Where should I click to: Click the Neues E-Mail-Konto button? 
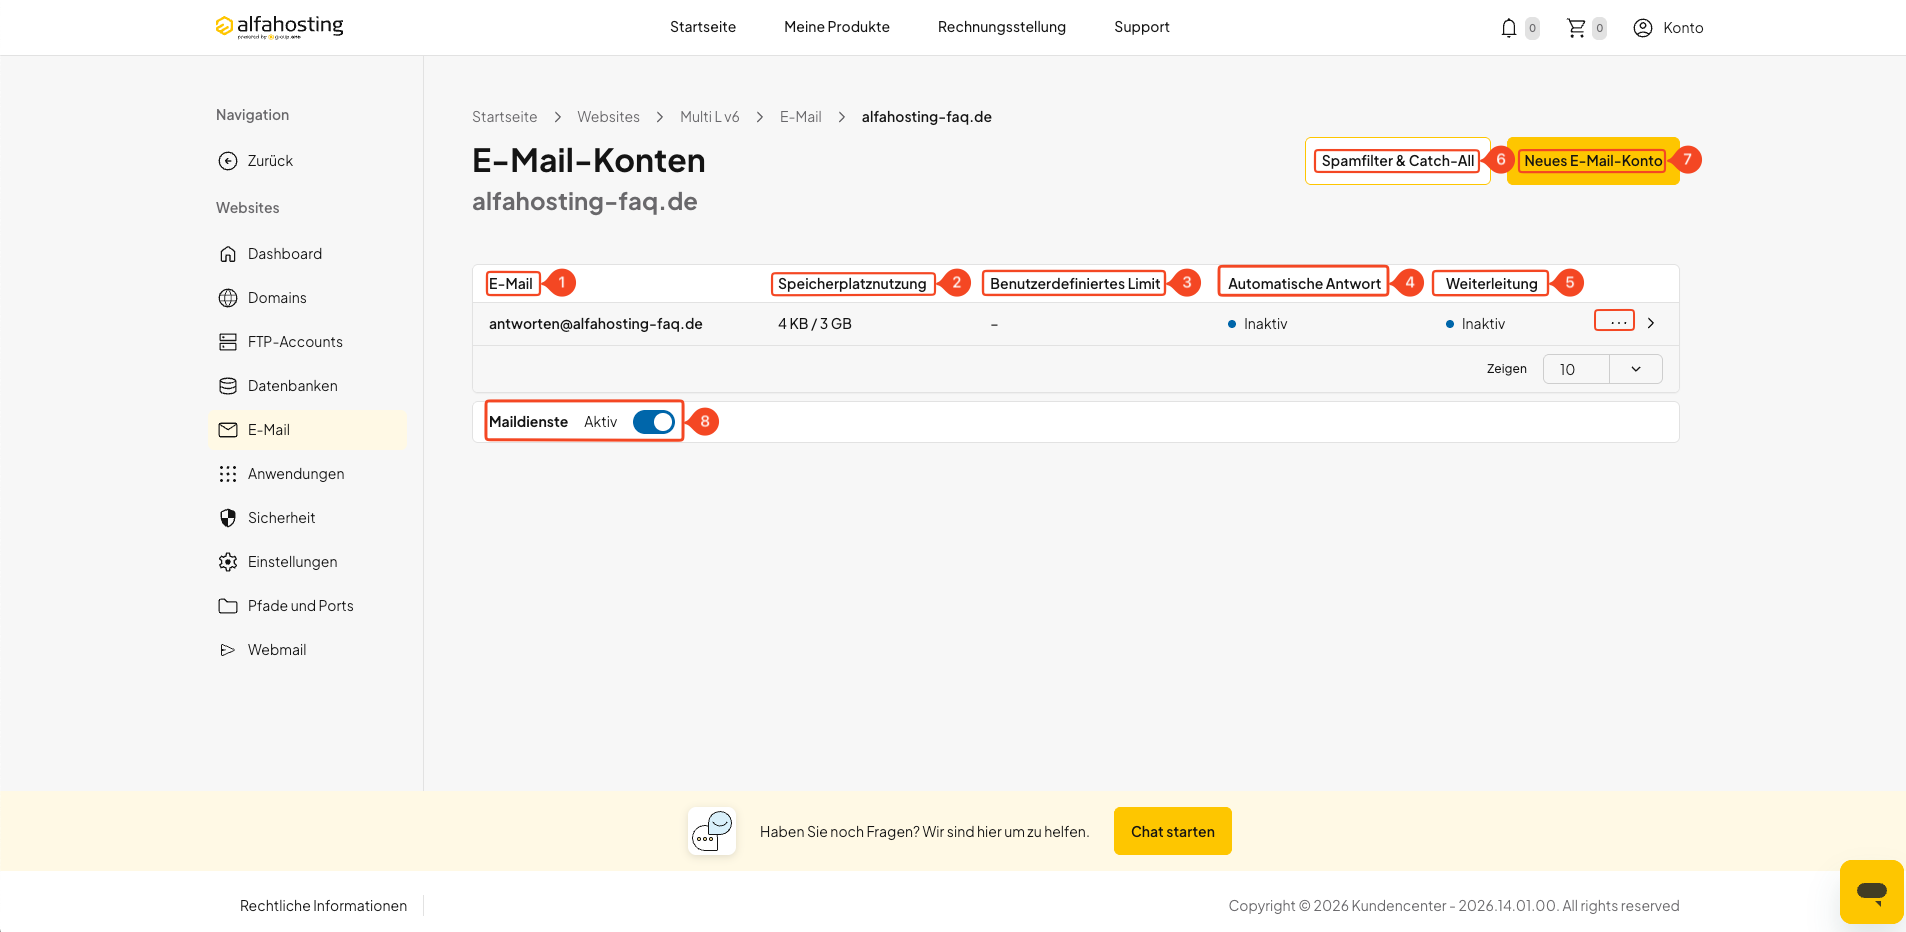coord(1593,161)
